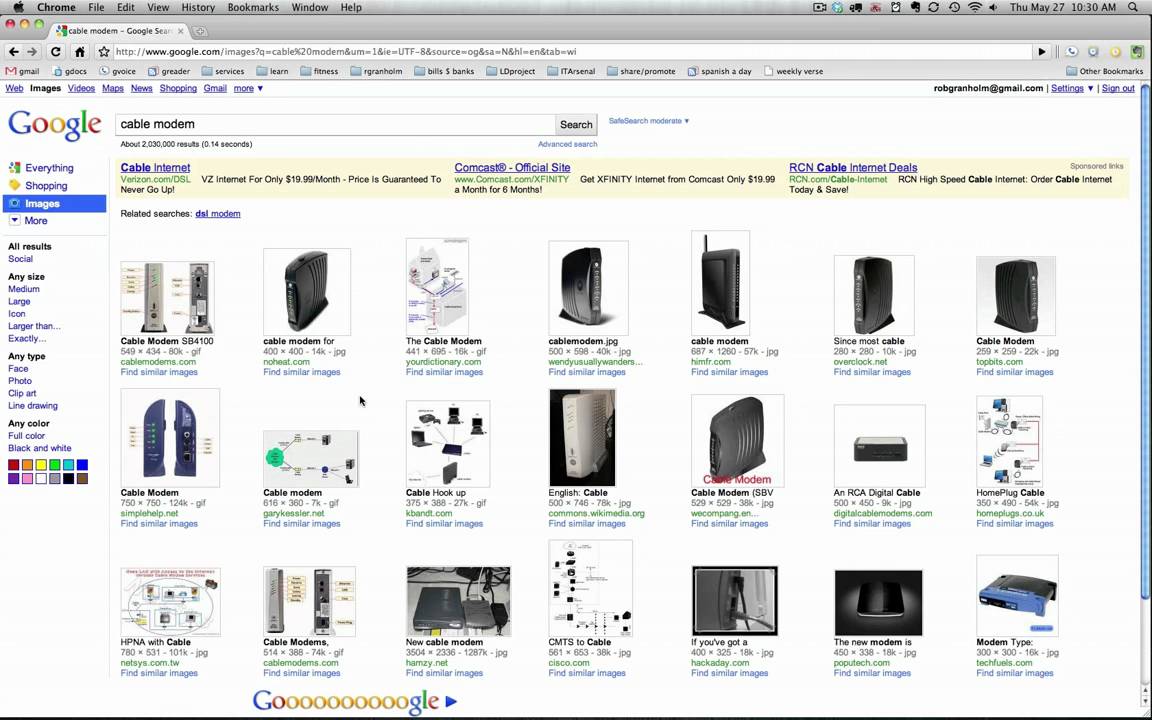
Task: Open the Window menu
Action: click(309, 7)
